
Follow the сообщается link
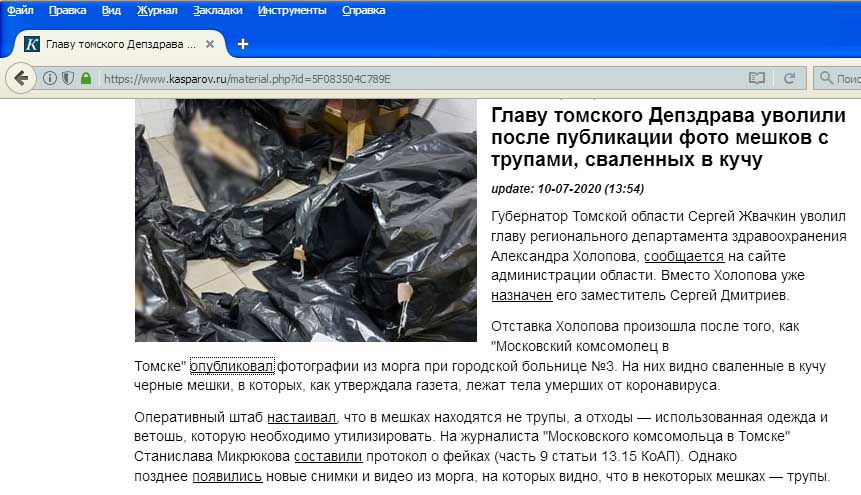click(684, 257)
